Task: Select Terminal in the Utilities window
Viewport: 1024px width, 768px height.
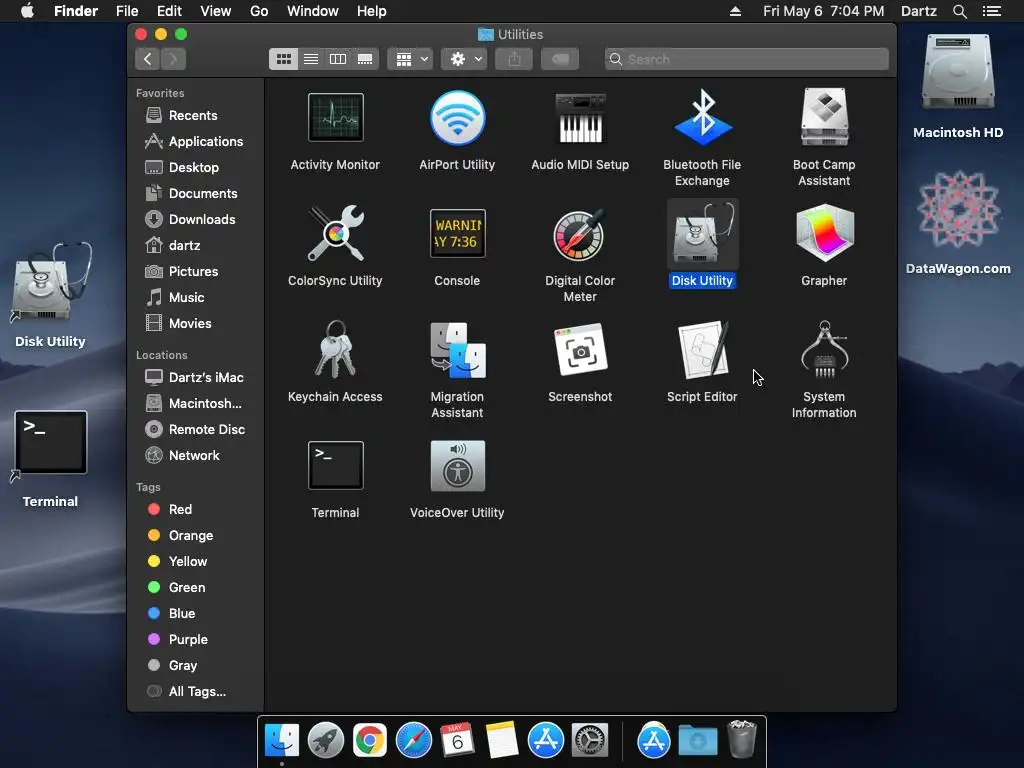Action: tap(335, 466)
